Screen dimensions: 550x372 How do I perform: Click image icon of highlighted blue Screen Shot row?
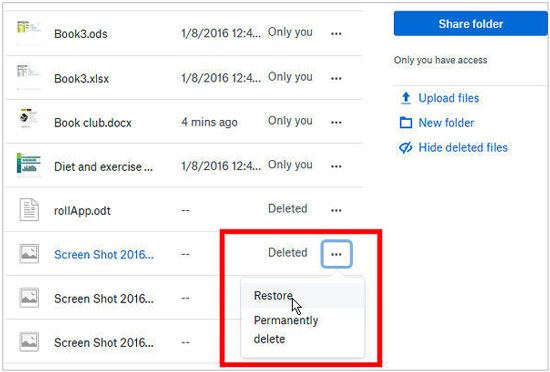[x=29, y=253]
